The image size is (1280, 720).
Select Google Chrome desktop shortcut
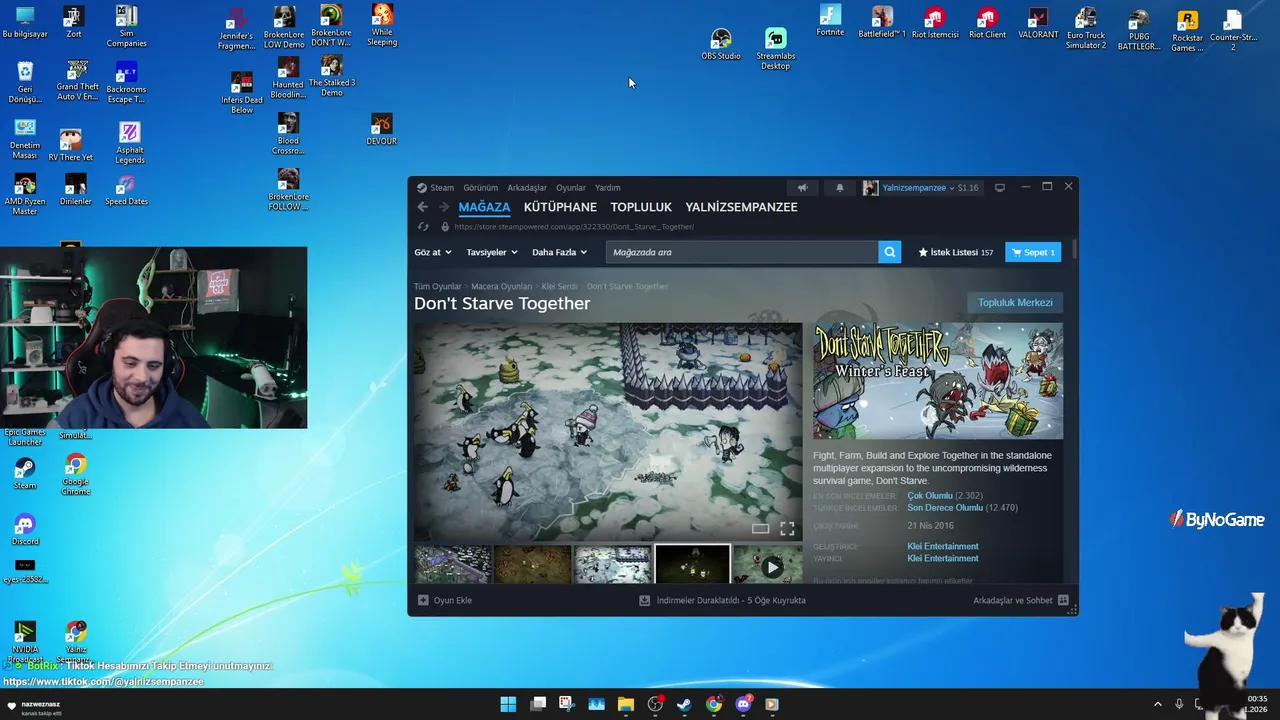[x=75, y=475]
